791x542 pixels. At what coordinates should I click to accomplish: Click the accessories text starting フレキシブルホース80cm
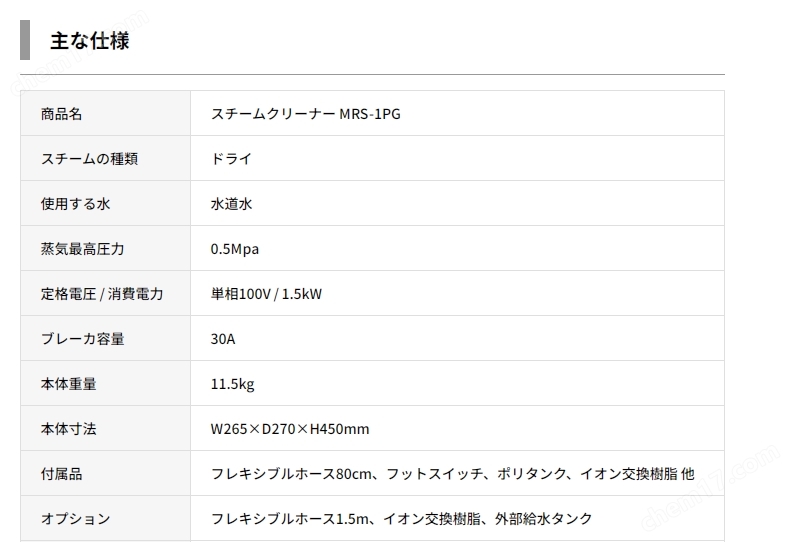[x=453, y=473]
